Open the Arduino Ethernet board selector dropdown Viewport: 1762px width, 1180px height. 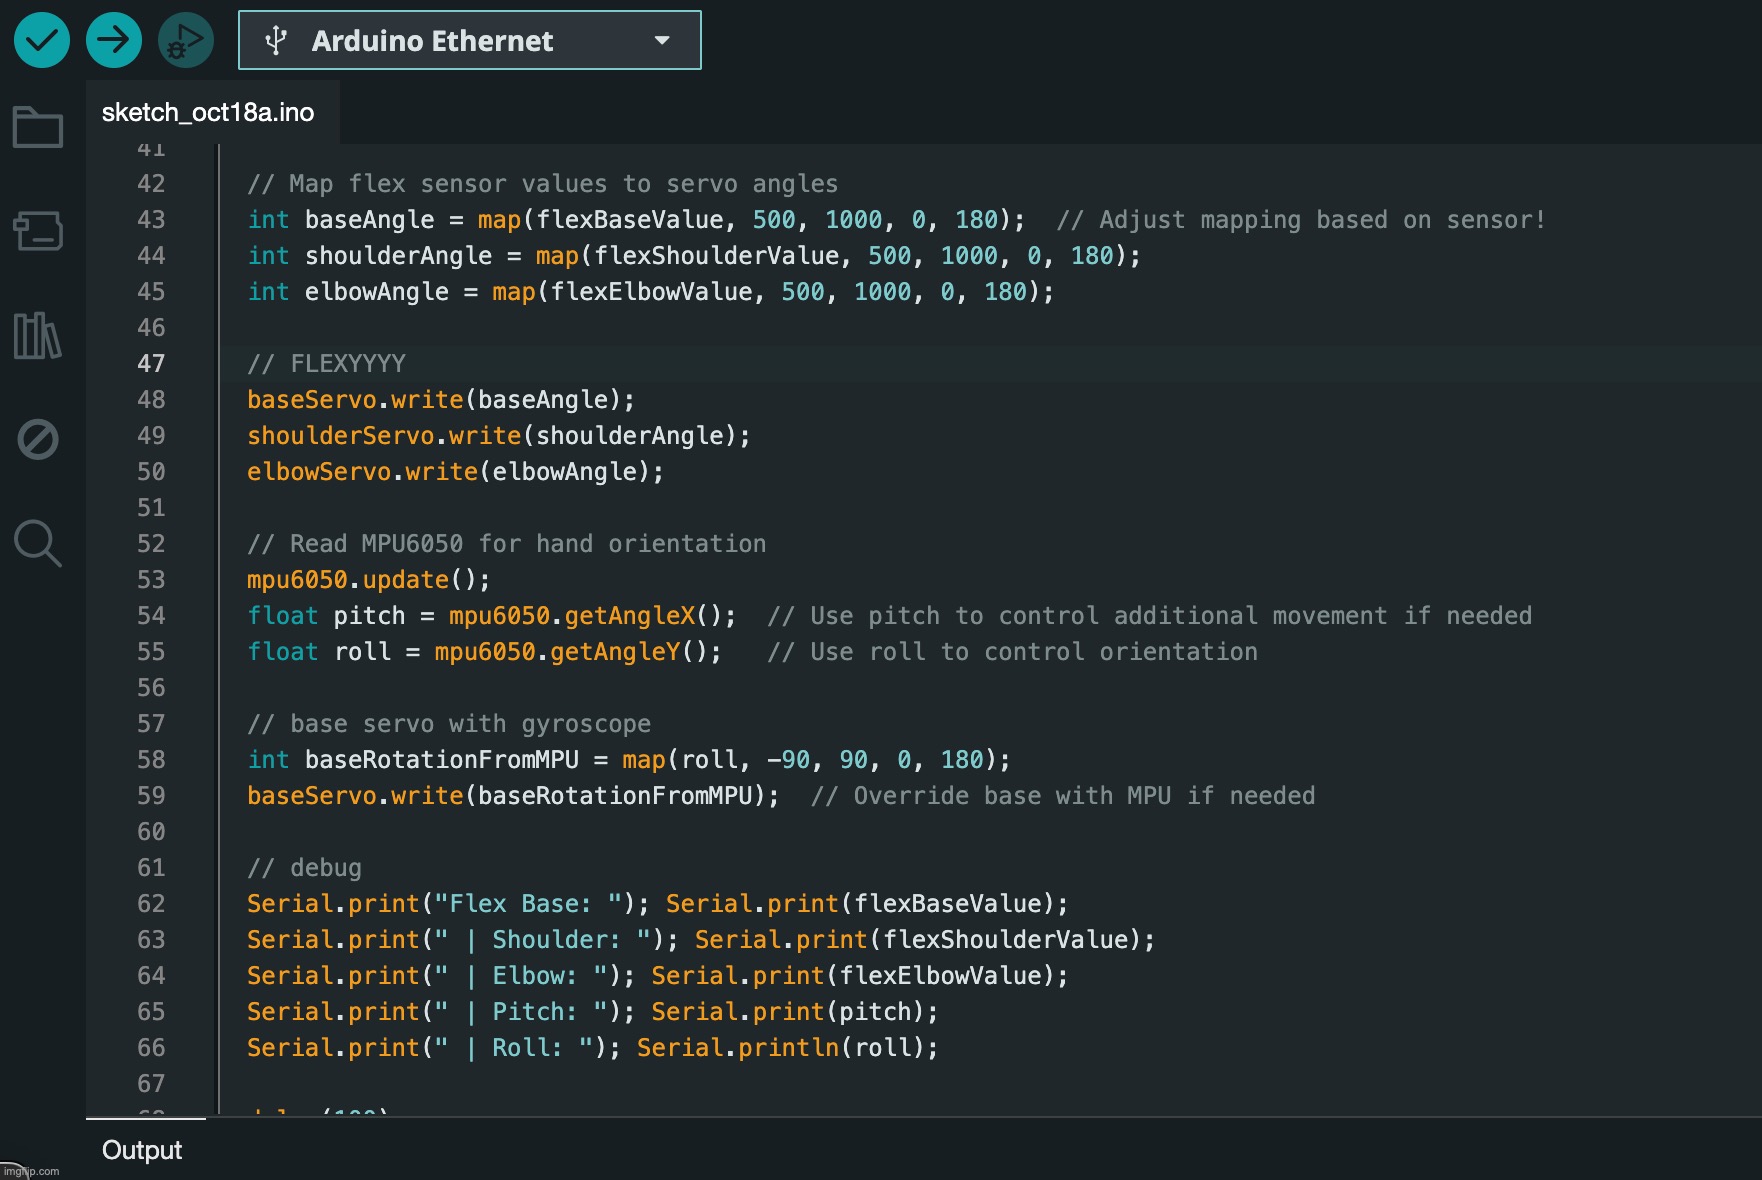[469, 40]
